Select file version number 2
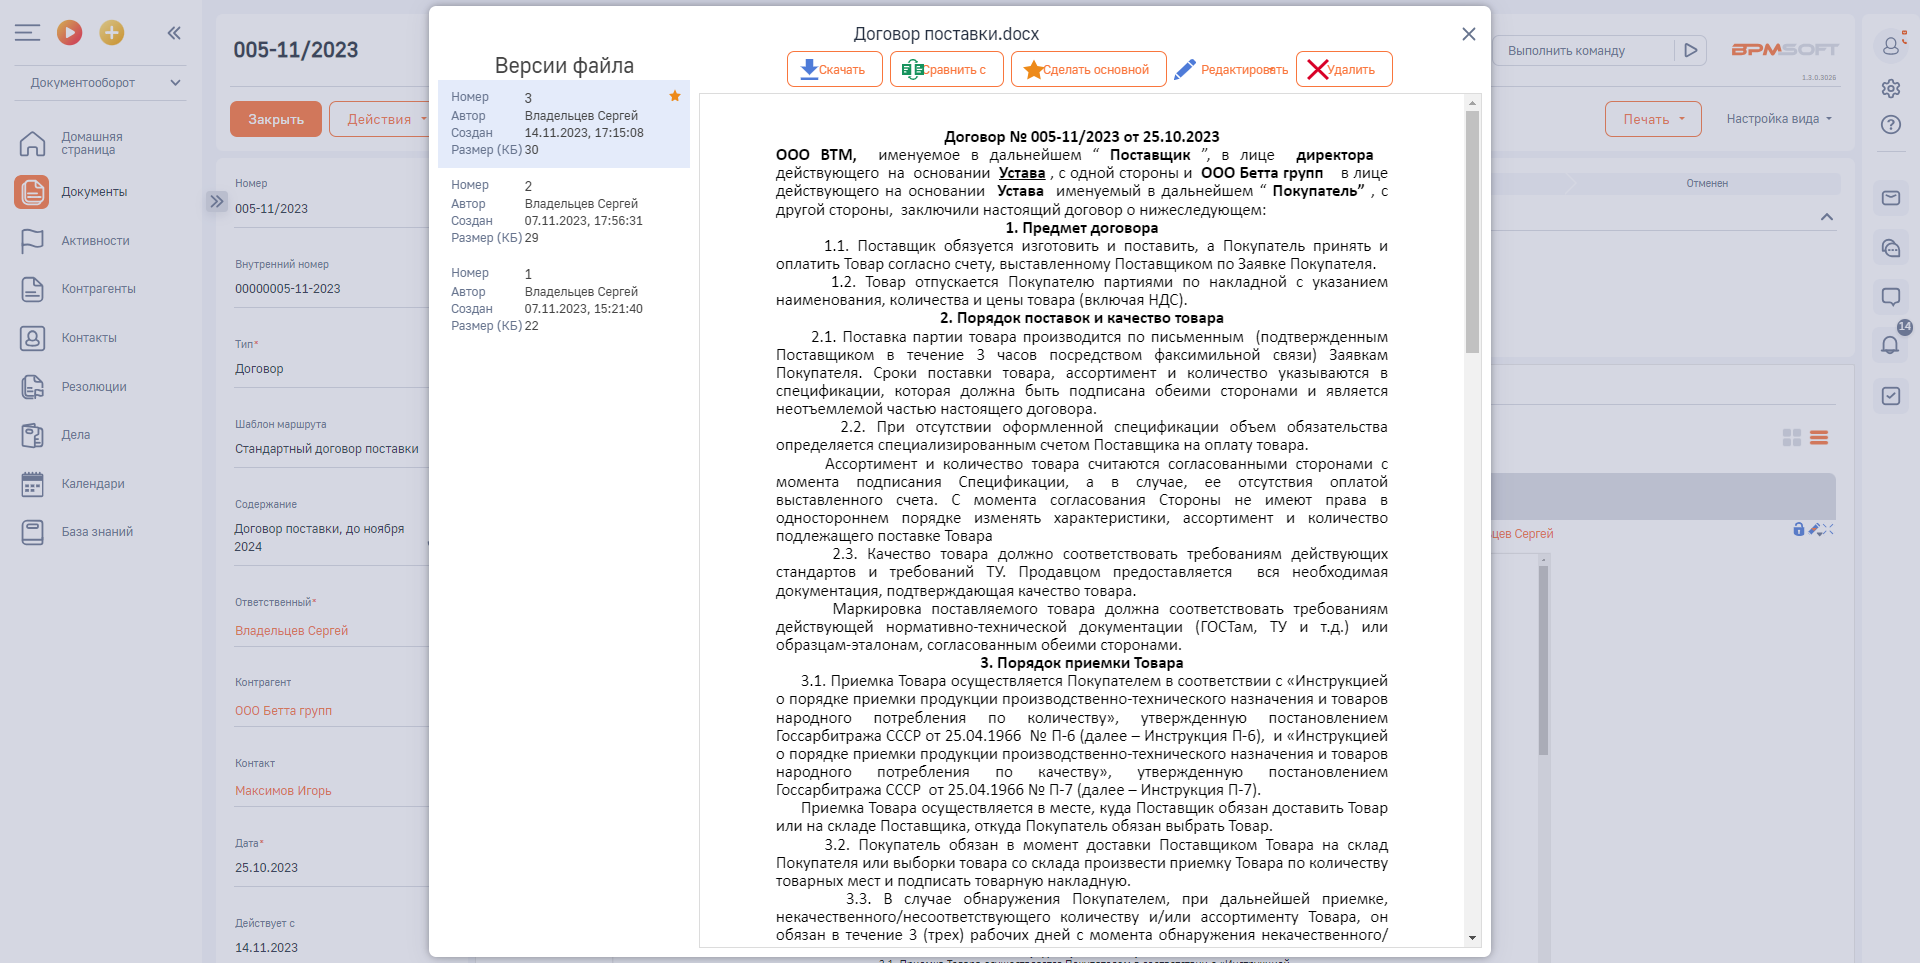Image resolution: width=1920 pixels, height=963 pixels. click(564, 211)
